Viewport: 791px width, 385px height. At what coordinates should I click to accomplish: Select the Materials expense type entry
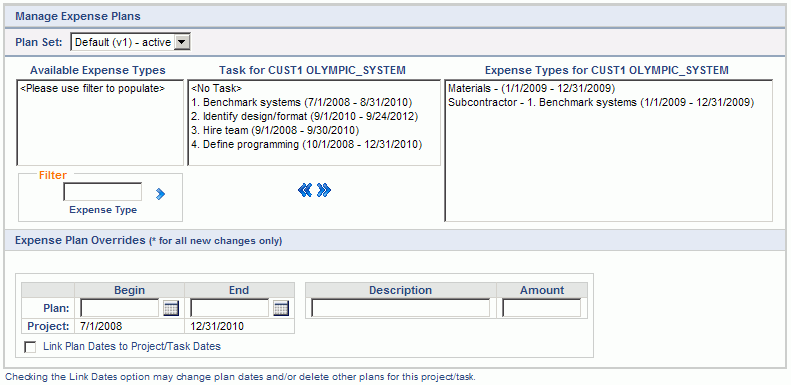click(x=531, y=88)
